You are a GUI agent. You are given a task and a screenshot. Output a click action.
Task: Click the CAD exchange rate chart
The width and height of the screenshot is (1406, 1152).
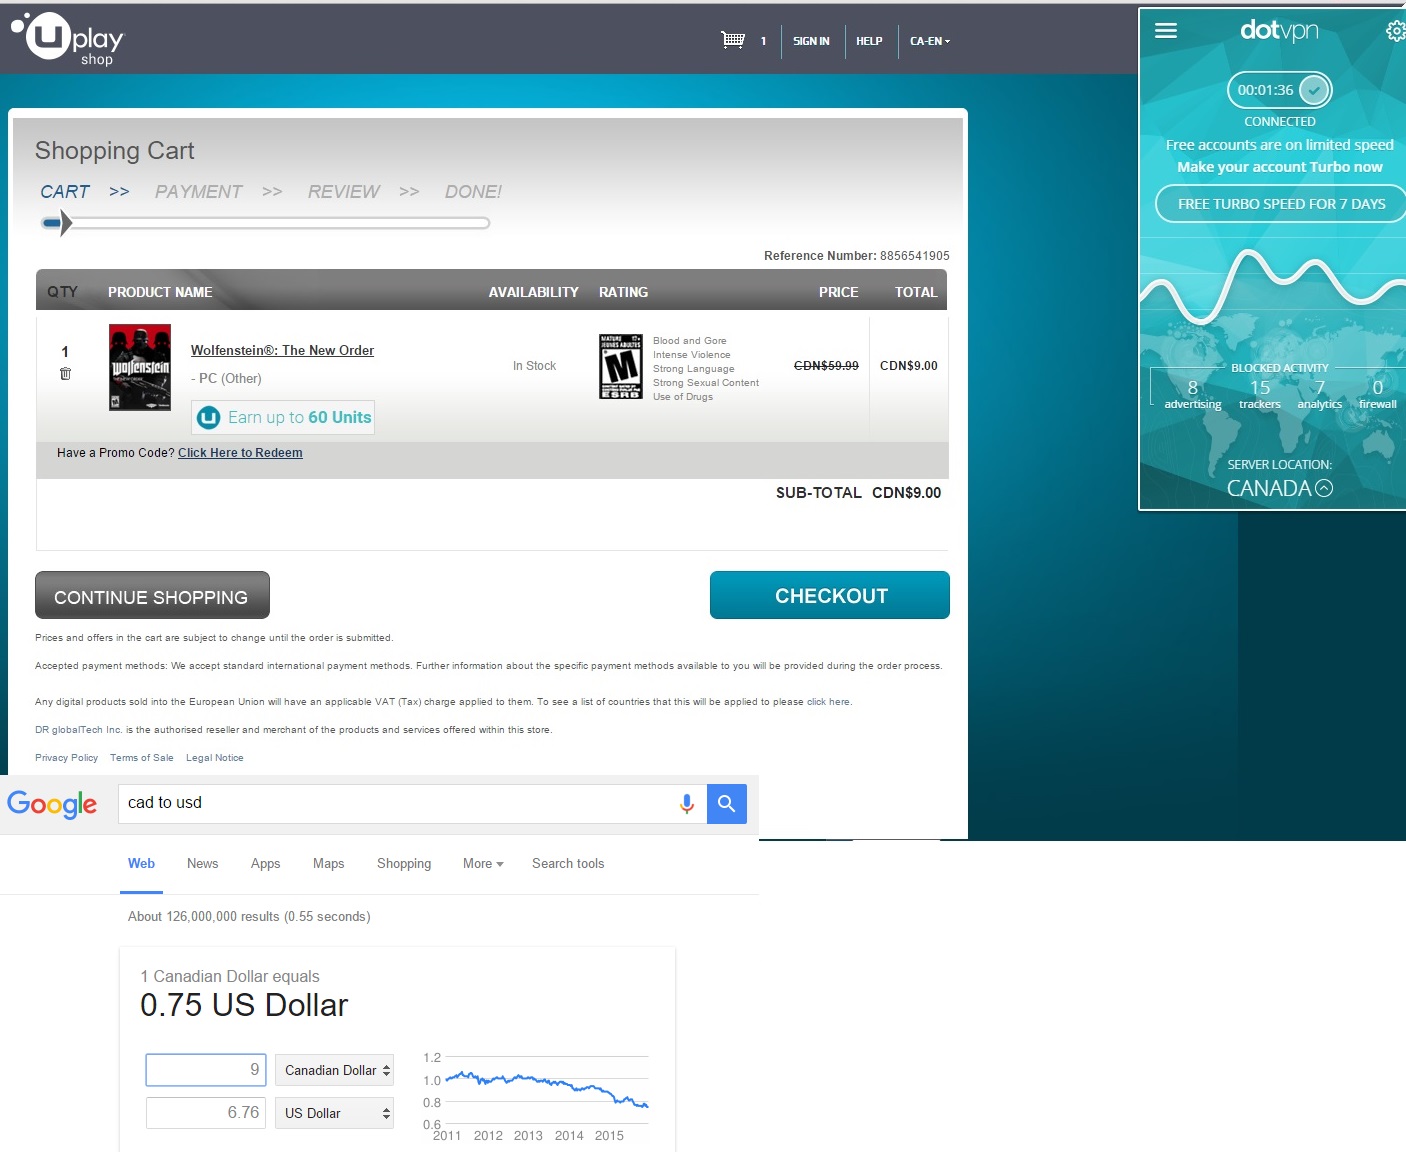[x=538, y=1095]
